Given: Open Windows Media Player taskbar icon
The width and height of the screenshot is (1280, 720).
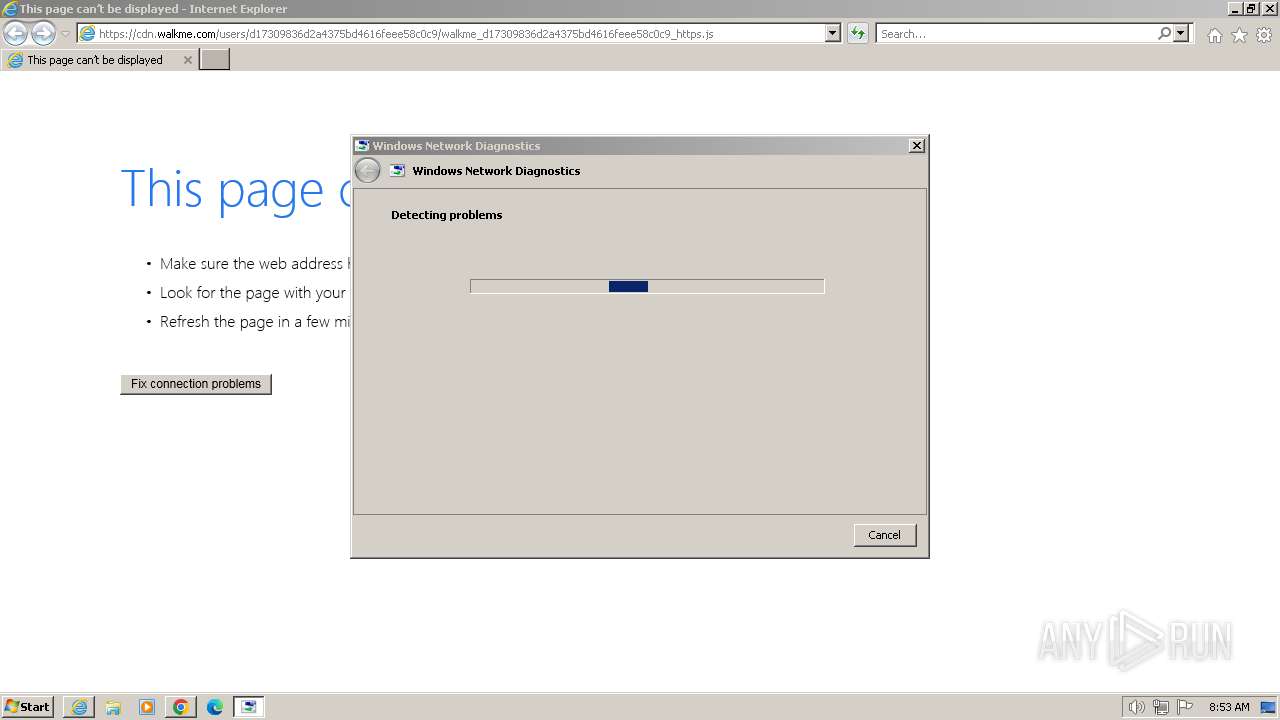Looking at the screenshot, I should click(147, 707).
